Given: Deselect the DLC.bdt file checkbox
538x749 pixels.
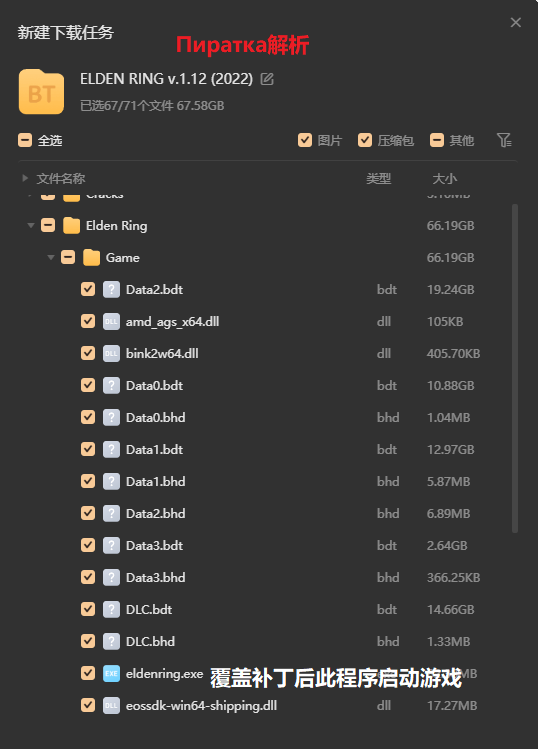Looking at the screenshot, I should [88, 609].
